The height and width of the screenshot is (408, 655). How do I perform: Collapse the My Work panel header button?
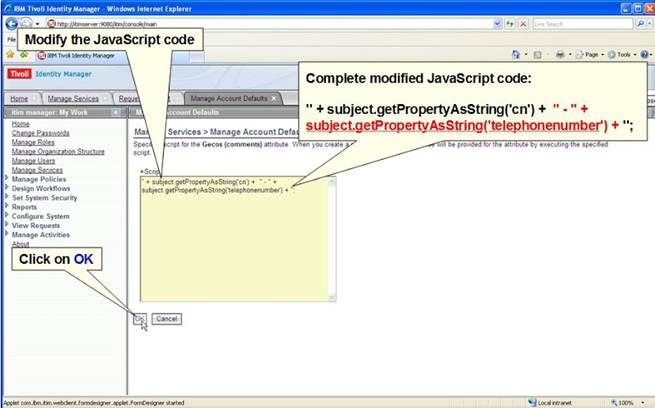click(115, 112)
